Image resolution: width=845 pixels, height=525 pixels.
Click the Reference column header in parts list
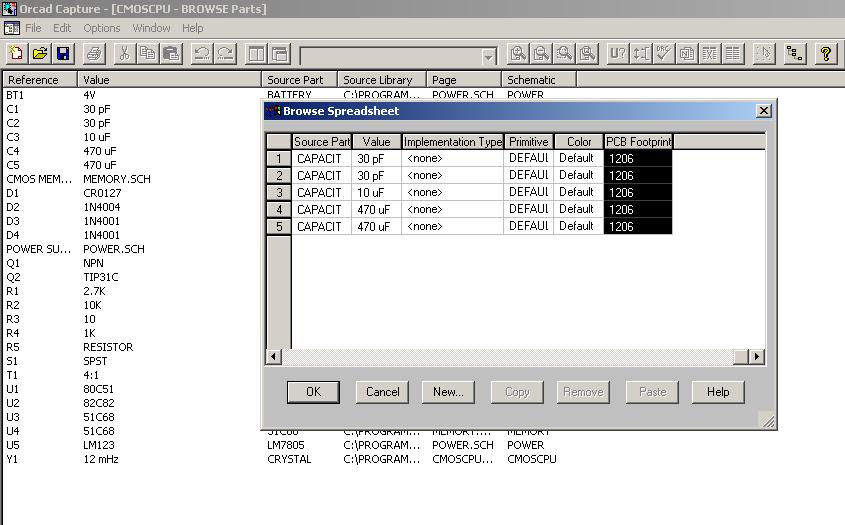click(40, 80)
